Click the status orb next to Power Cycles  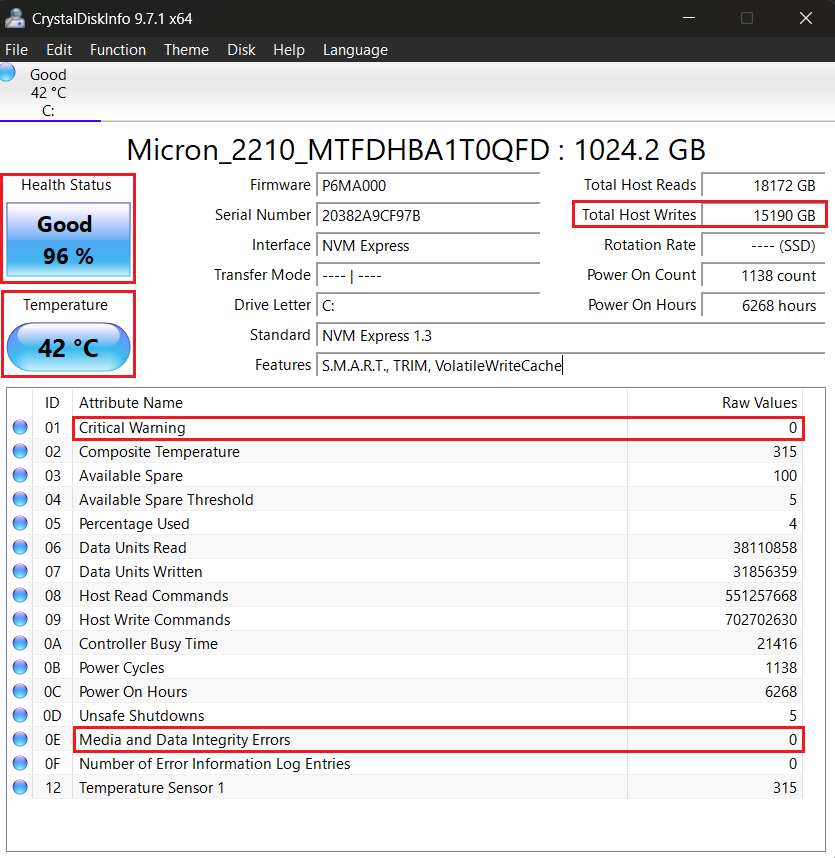[x=20, y=668]
